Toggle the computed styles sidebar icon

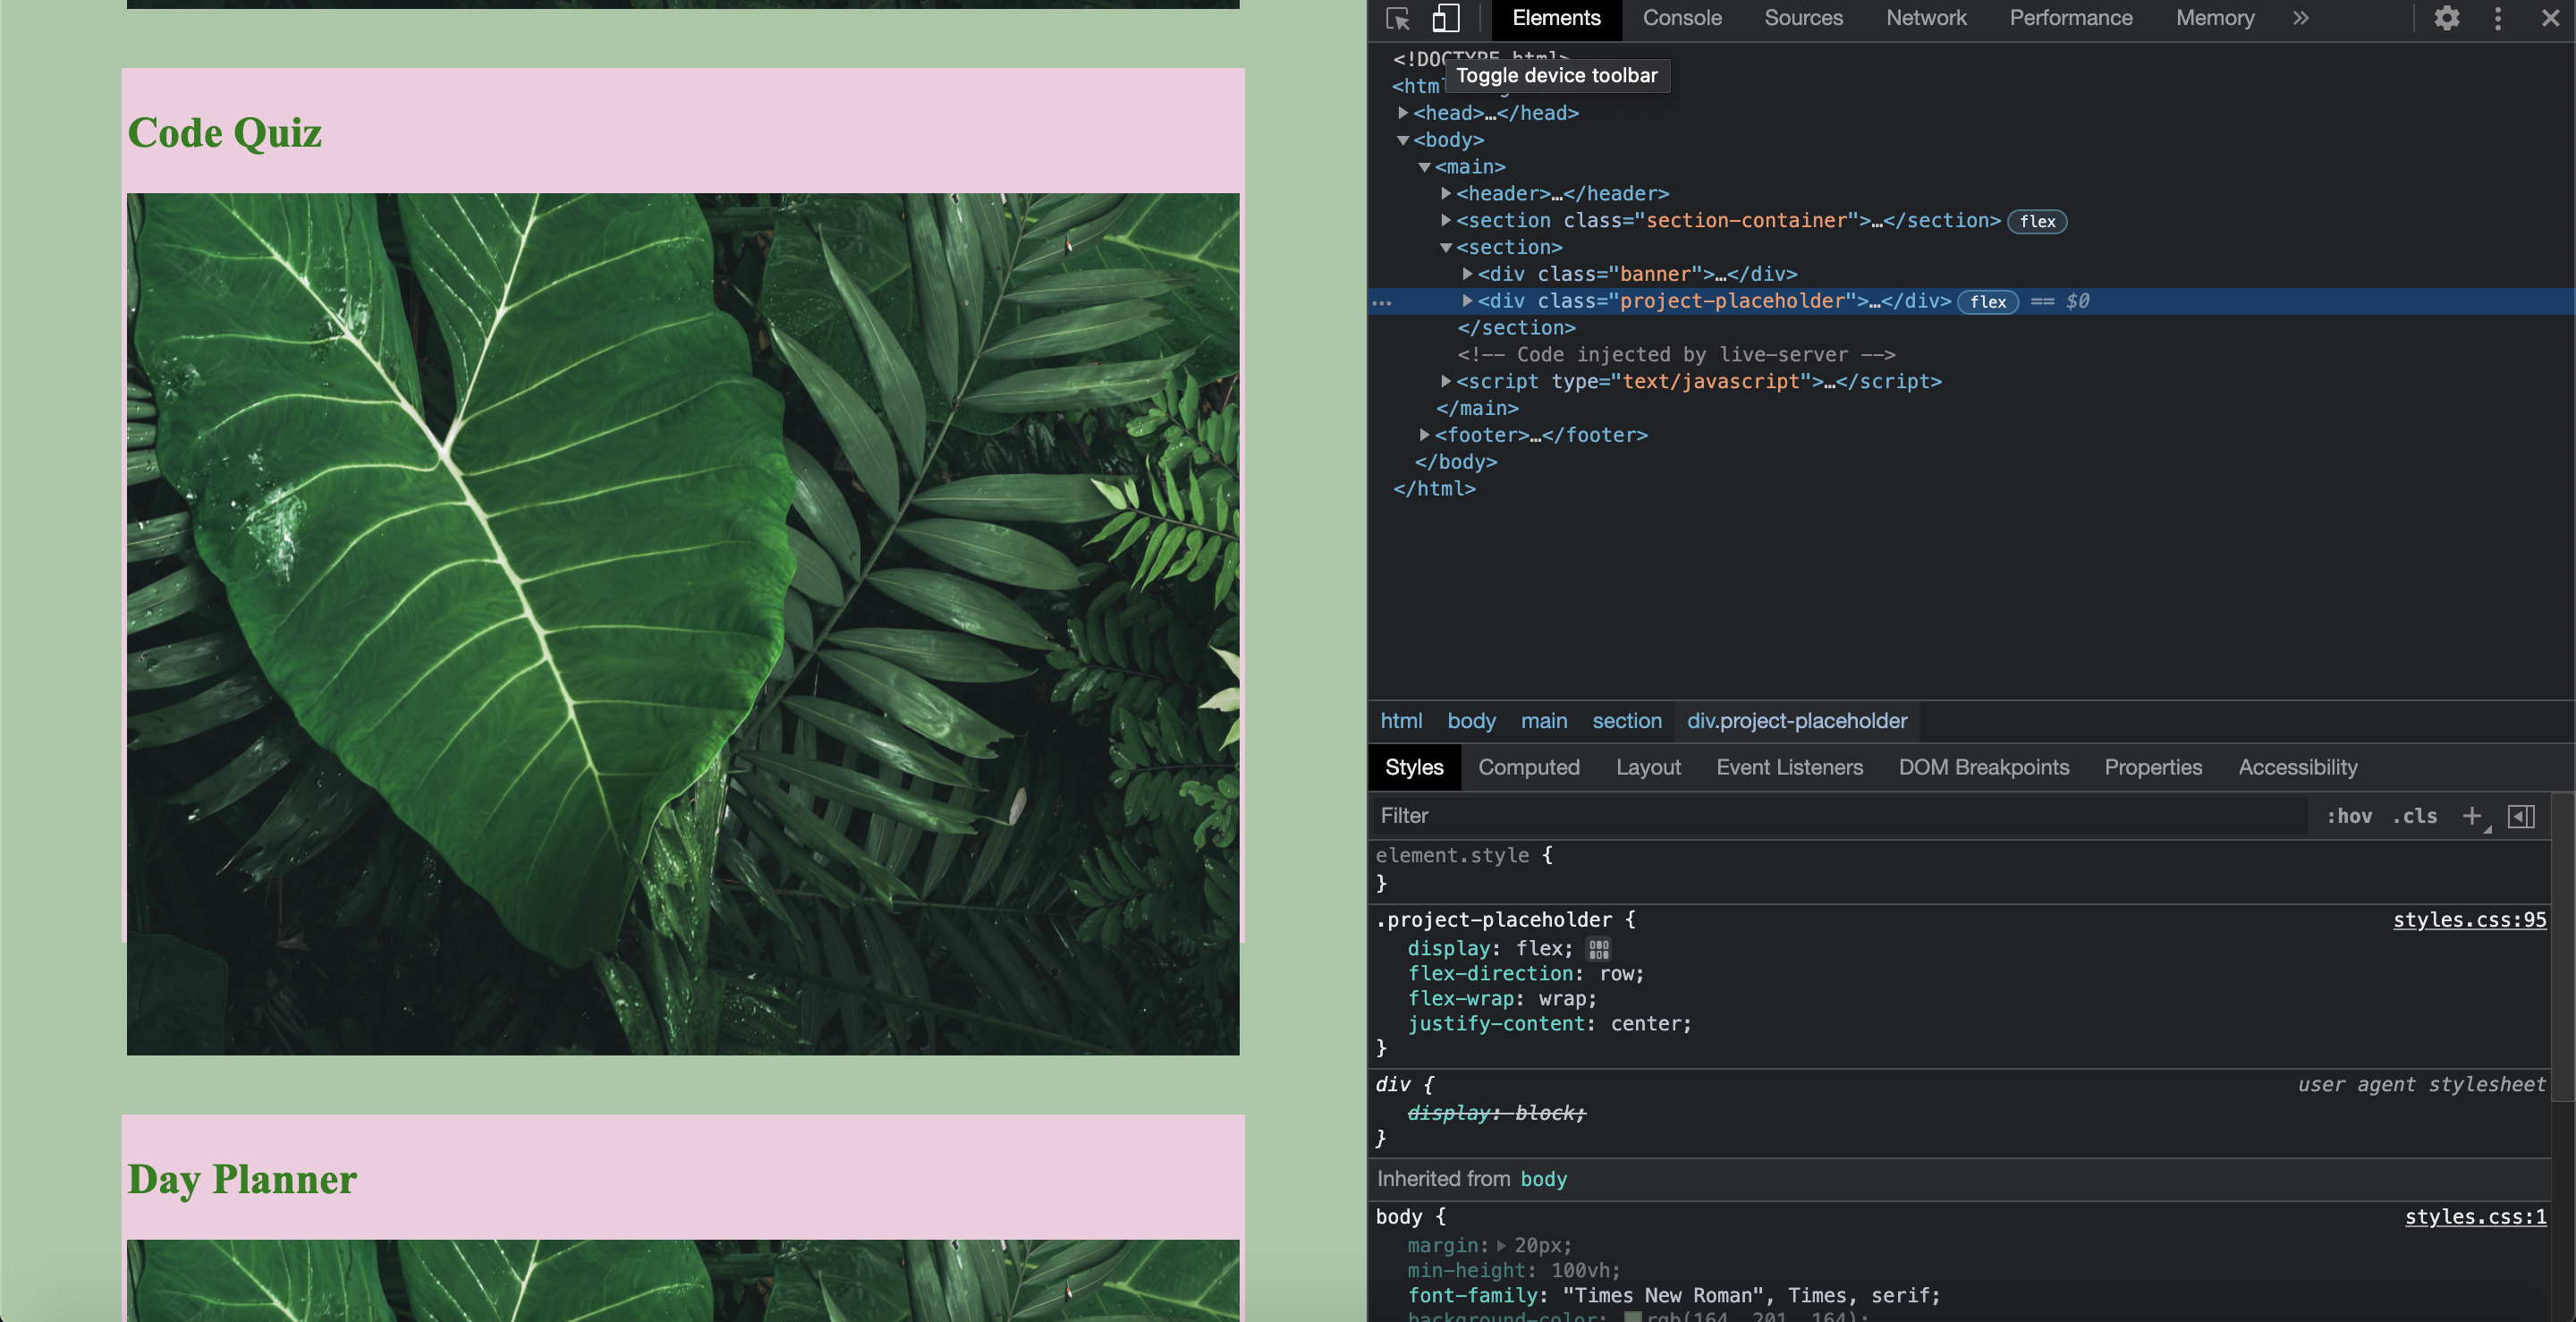tap(2521, 816)
